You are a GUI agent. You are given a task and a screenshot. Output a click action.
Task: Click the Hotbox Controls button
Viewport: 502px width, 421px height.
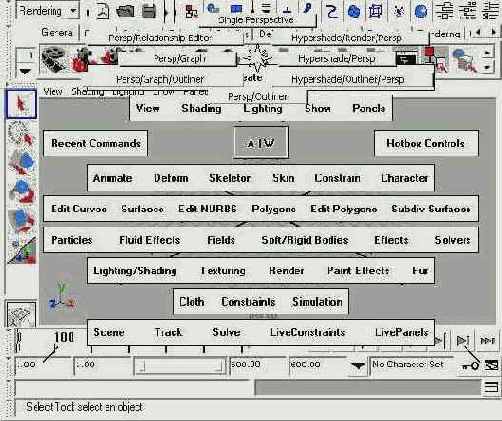point(426,143)
